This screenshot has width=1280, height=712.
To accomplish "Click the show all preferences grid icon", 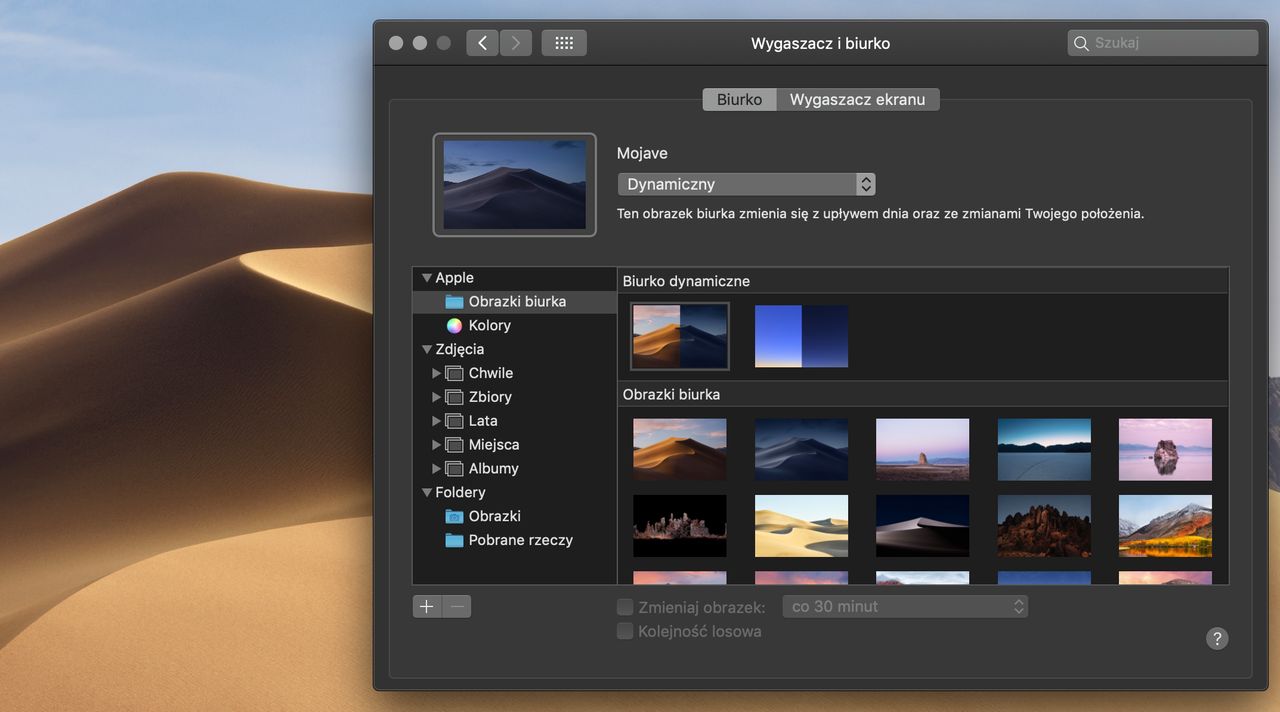I will (564, 43).
